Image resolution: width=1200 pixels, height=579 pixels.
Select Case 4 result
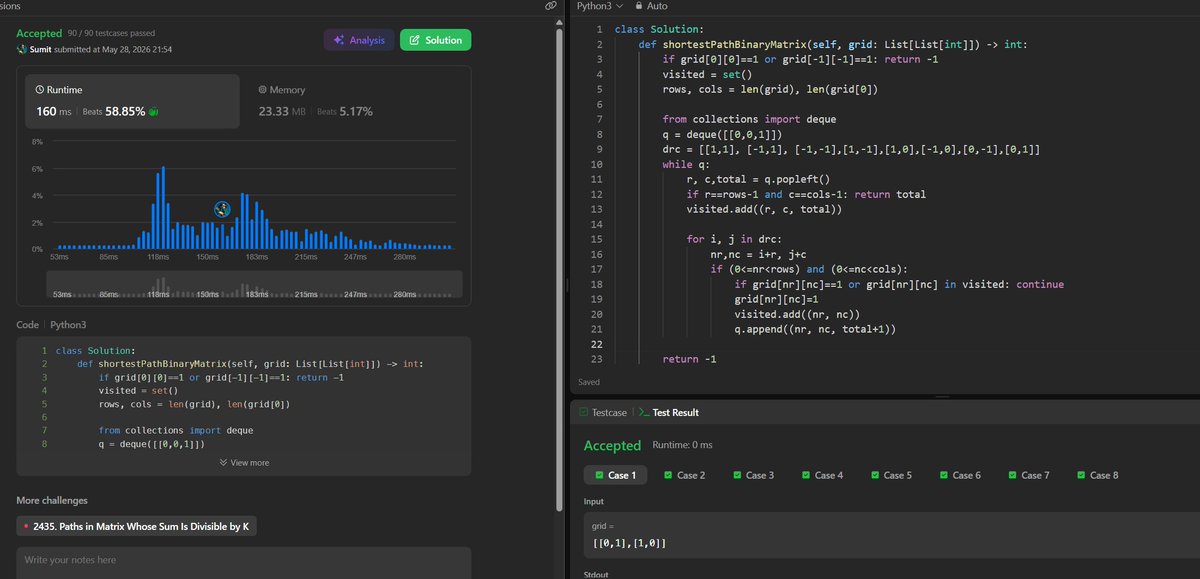[x=822, y=475]
